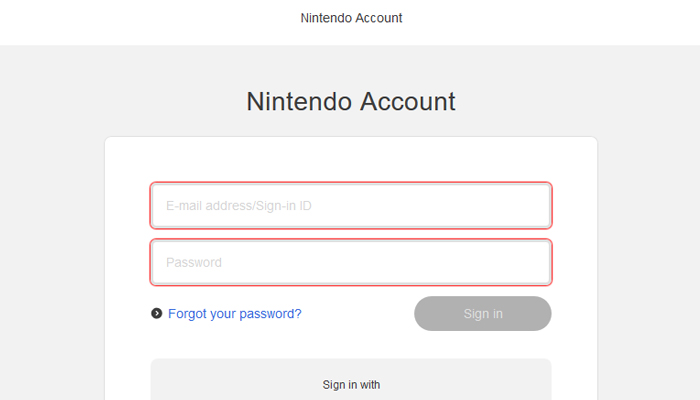Click the circular chevron bullet icon
700x400 pixels.
[x=157, y=314]
